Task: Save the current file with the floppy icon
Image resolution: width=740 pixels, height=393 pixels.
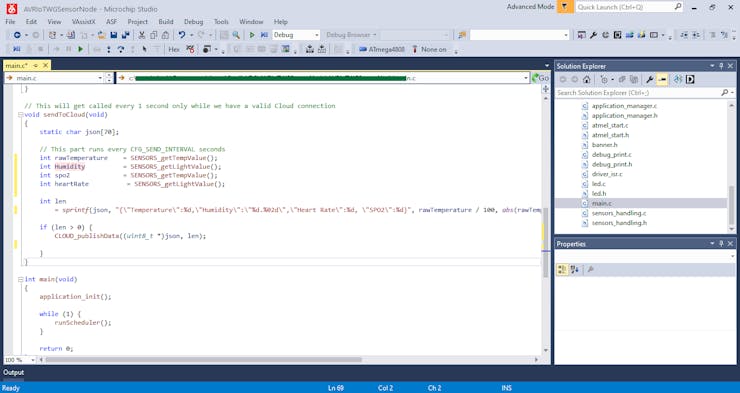Action: click(x=114, y=35)
